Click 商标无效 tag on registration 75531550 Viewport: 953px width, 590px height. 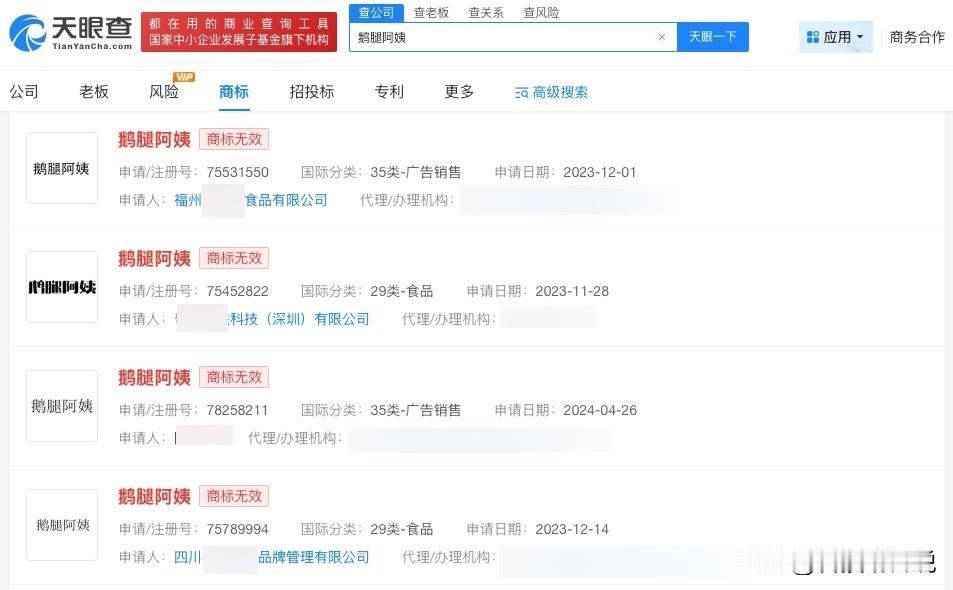tap(234, 139)
